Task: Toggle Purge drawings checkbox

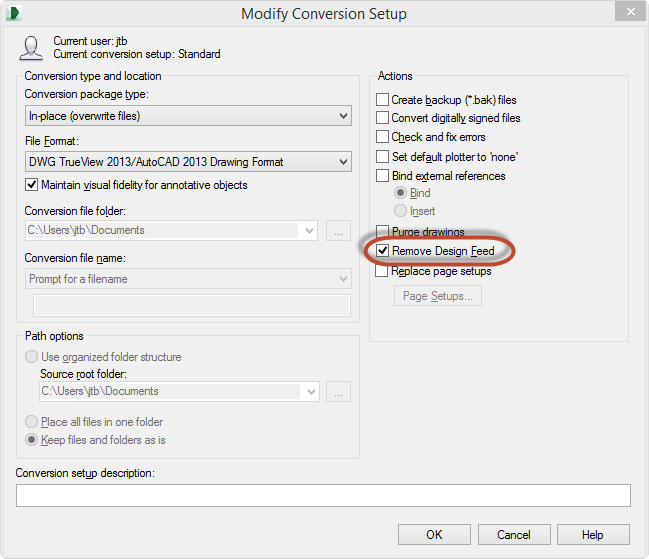Action: [x=382, y=231]
